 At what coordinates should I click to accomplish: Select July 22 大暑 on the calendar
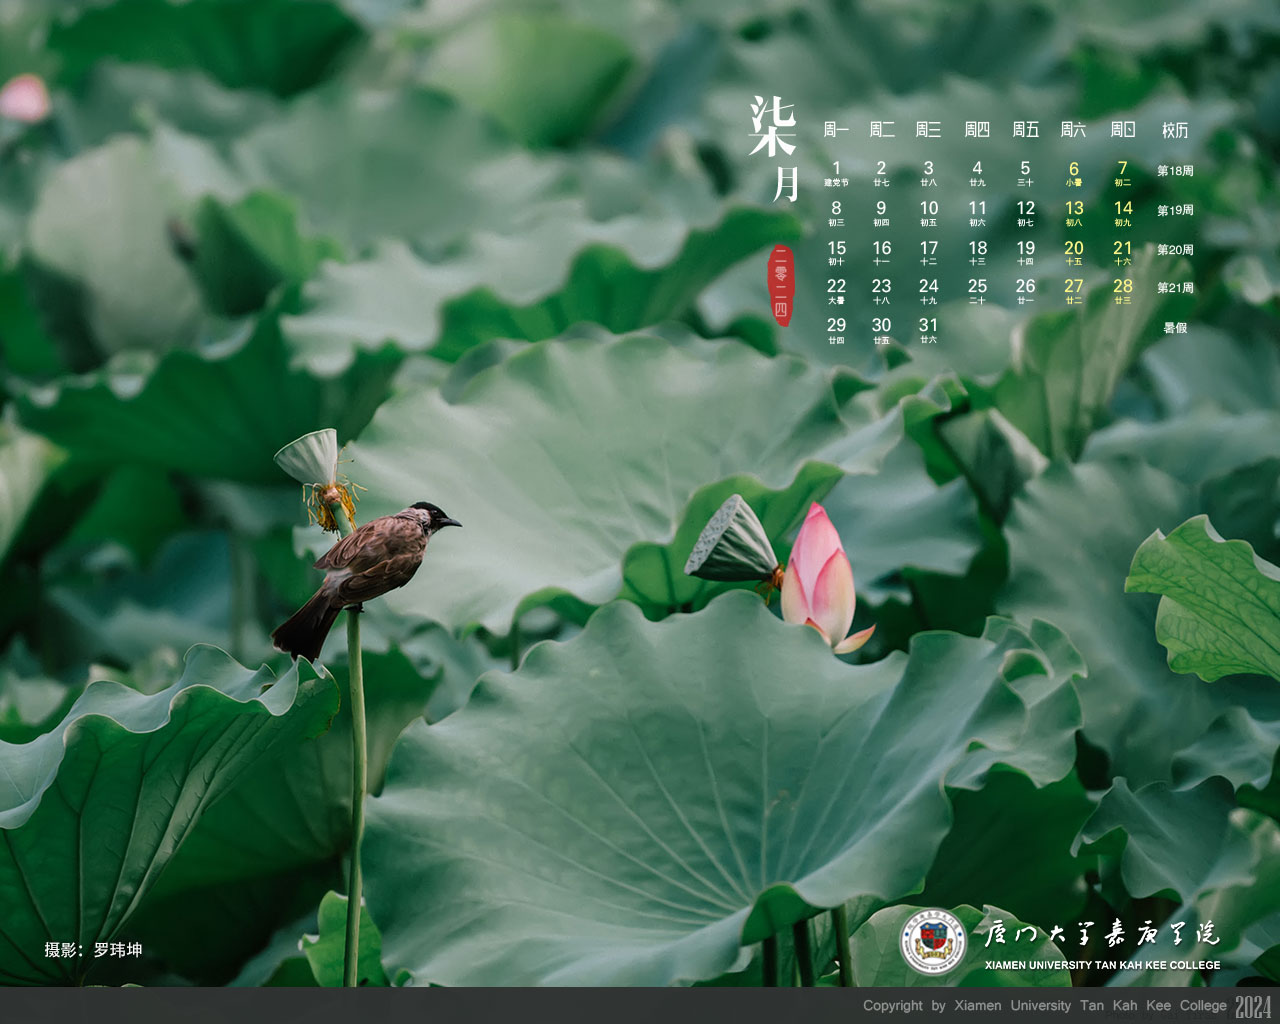click(836, 291)
